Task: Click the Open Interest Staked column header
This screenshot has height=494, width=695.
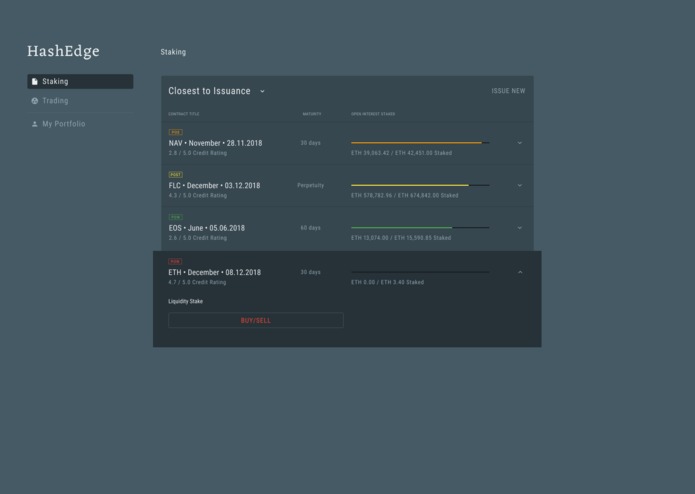Action: coord(373,114)
